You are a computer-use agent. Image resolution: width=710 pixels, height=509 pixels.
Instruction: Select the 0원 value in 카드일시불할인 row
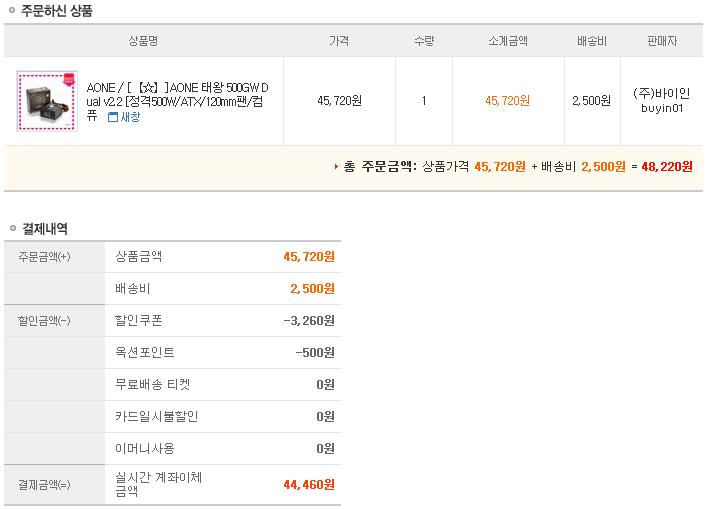pos(326,416)
